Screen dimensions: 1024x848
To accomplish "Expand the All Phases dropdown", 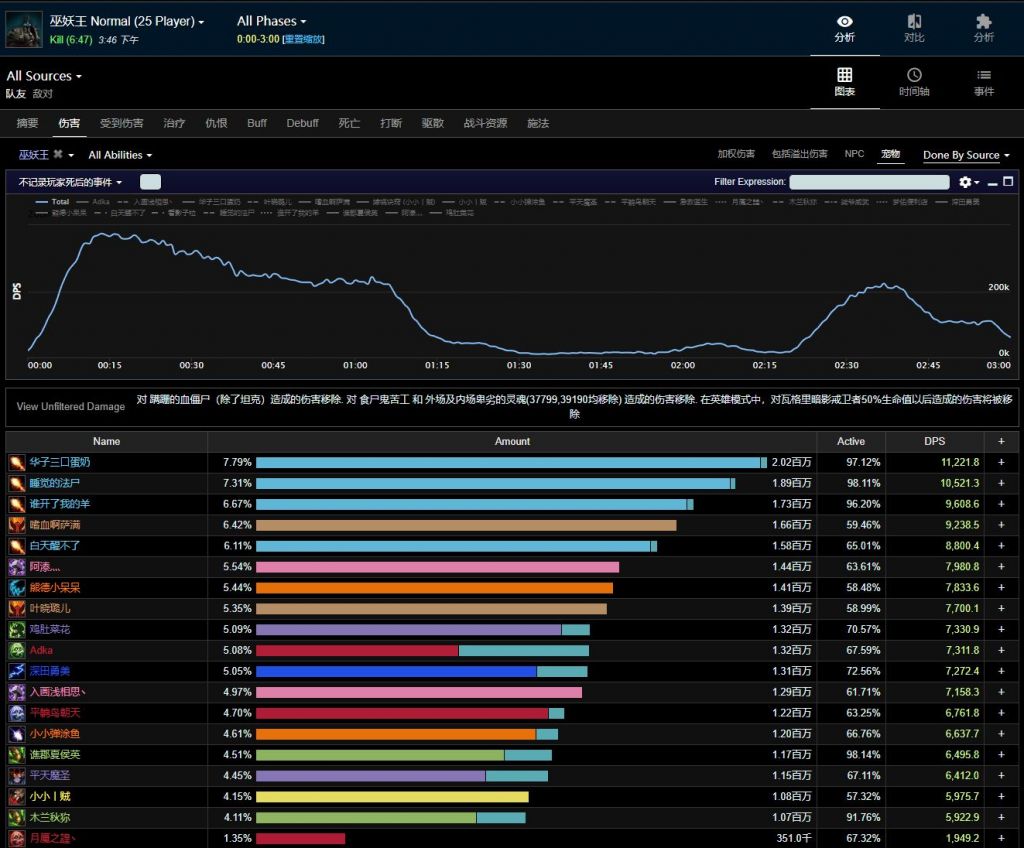I will 271,21.
